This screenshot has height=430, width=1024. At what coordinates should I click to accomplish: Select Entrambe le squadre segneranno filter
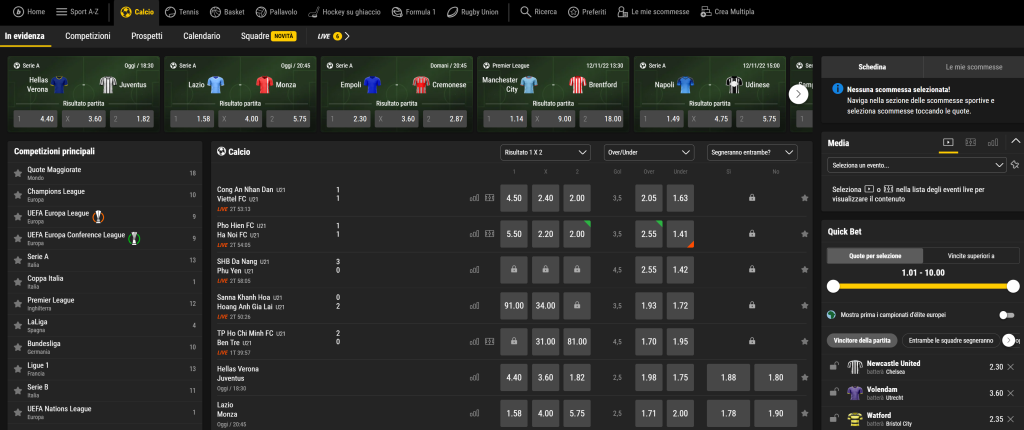pos(951,340)
